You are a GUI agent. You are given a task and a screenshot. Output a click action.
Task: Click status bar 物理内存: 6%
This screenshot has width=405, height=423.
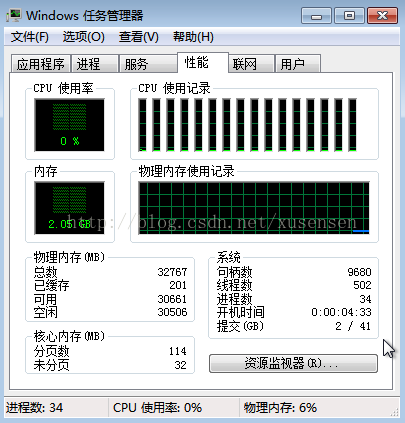click(280, 408)
